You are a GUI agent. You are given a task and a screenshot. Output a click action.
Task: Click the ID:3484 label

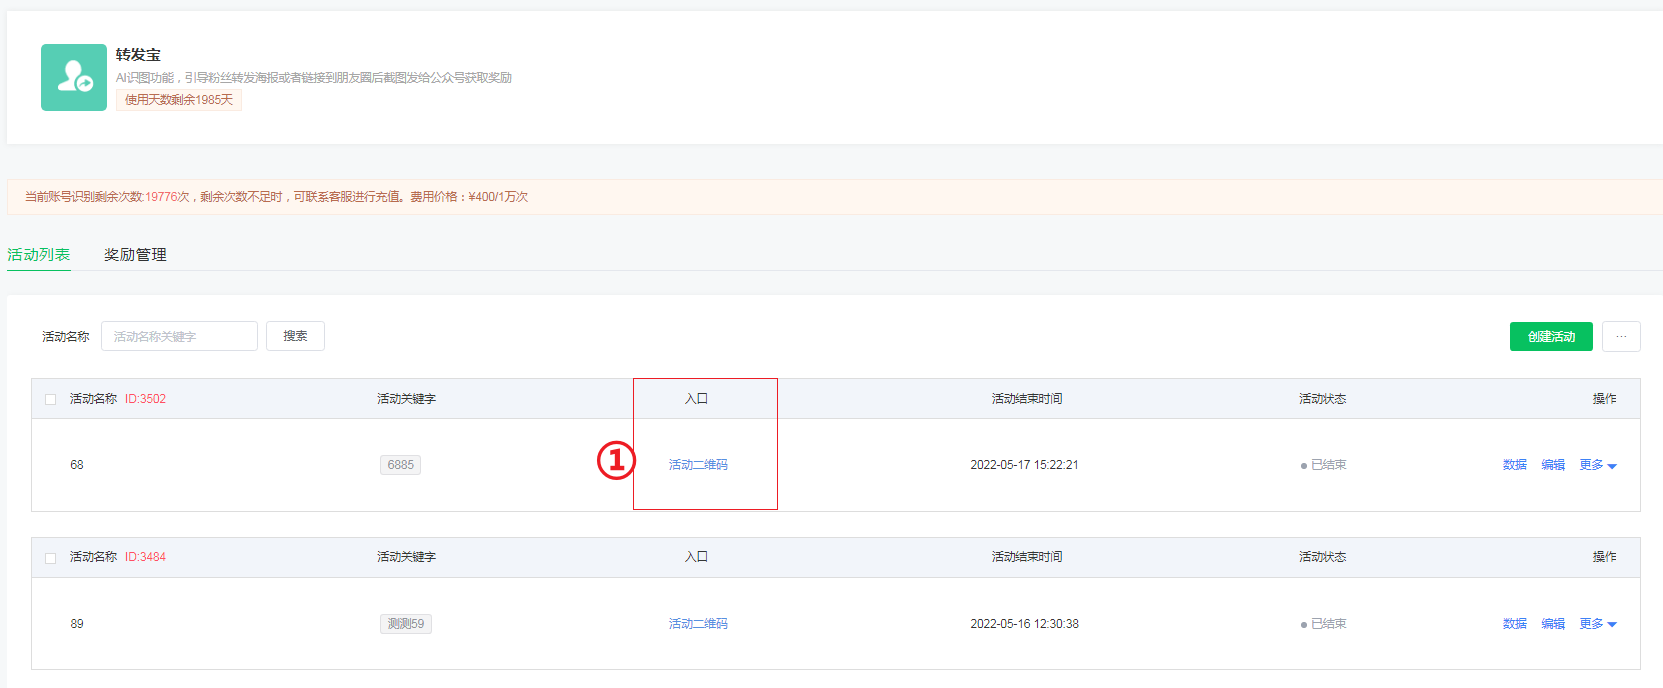tap(145, 557)
